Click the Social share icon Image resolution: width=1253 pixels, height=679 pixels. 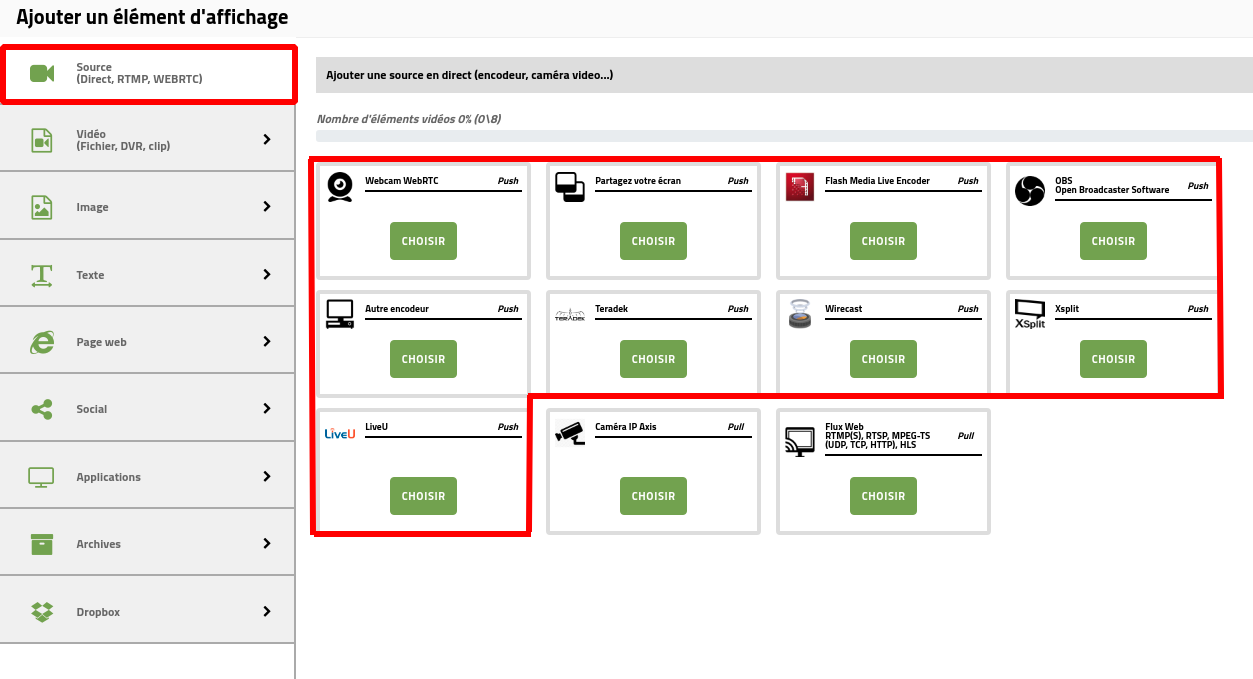click(41, 409)
